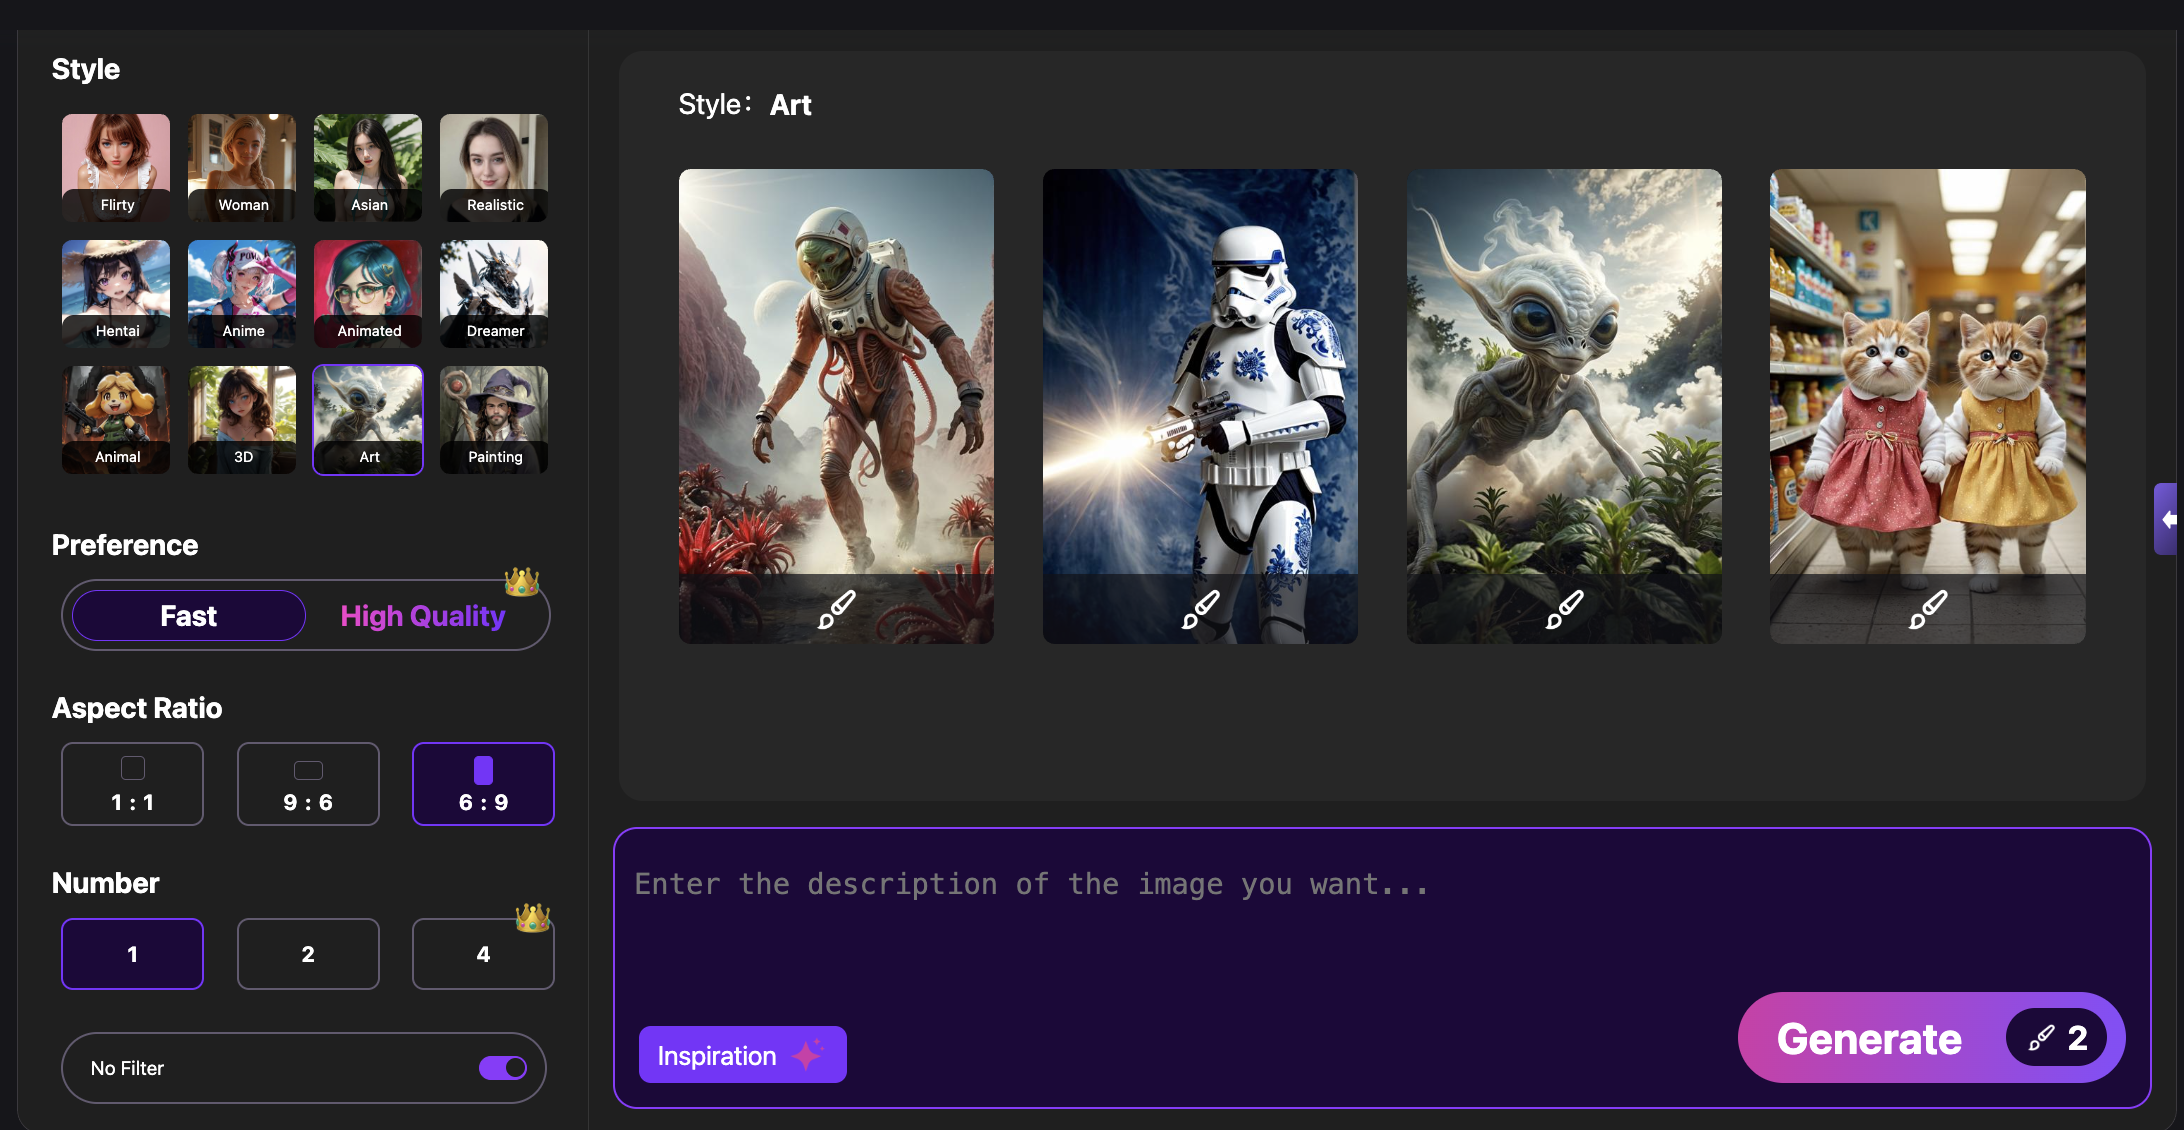The image size is (2184, 1130).
Task: Click brush icon on kittens image
Action: coord(1927,608)
